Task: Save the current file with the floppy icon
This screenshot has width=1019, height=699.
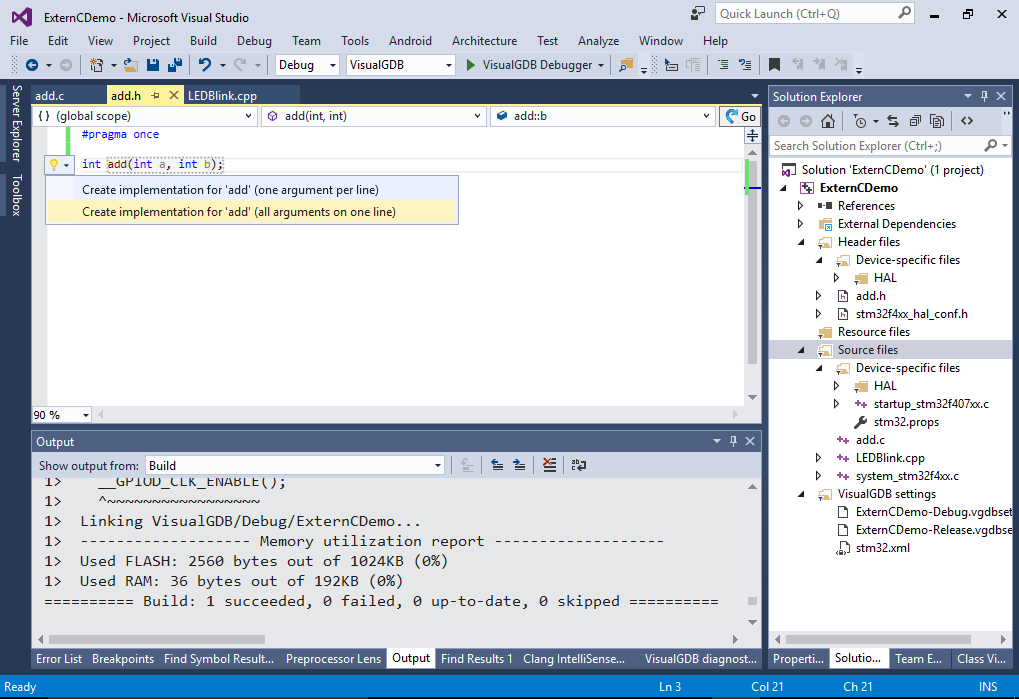Action: 153,65
